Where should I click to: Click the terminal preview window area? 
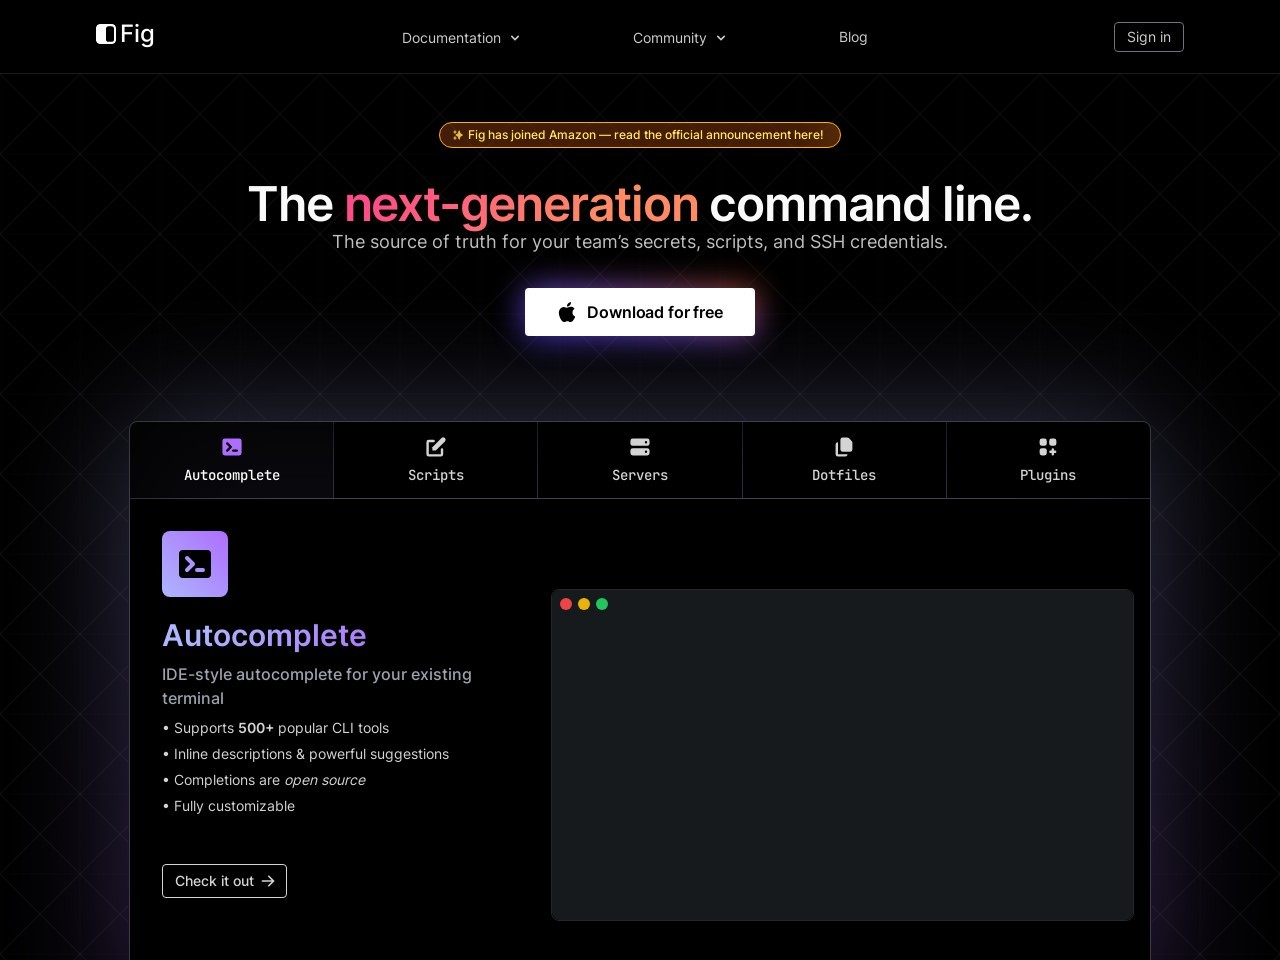pos(842,755)
